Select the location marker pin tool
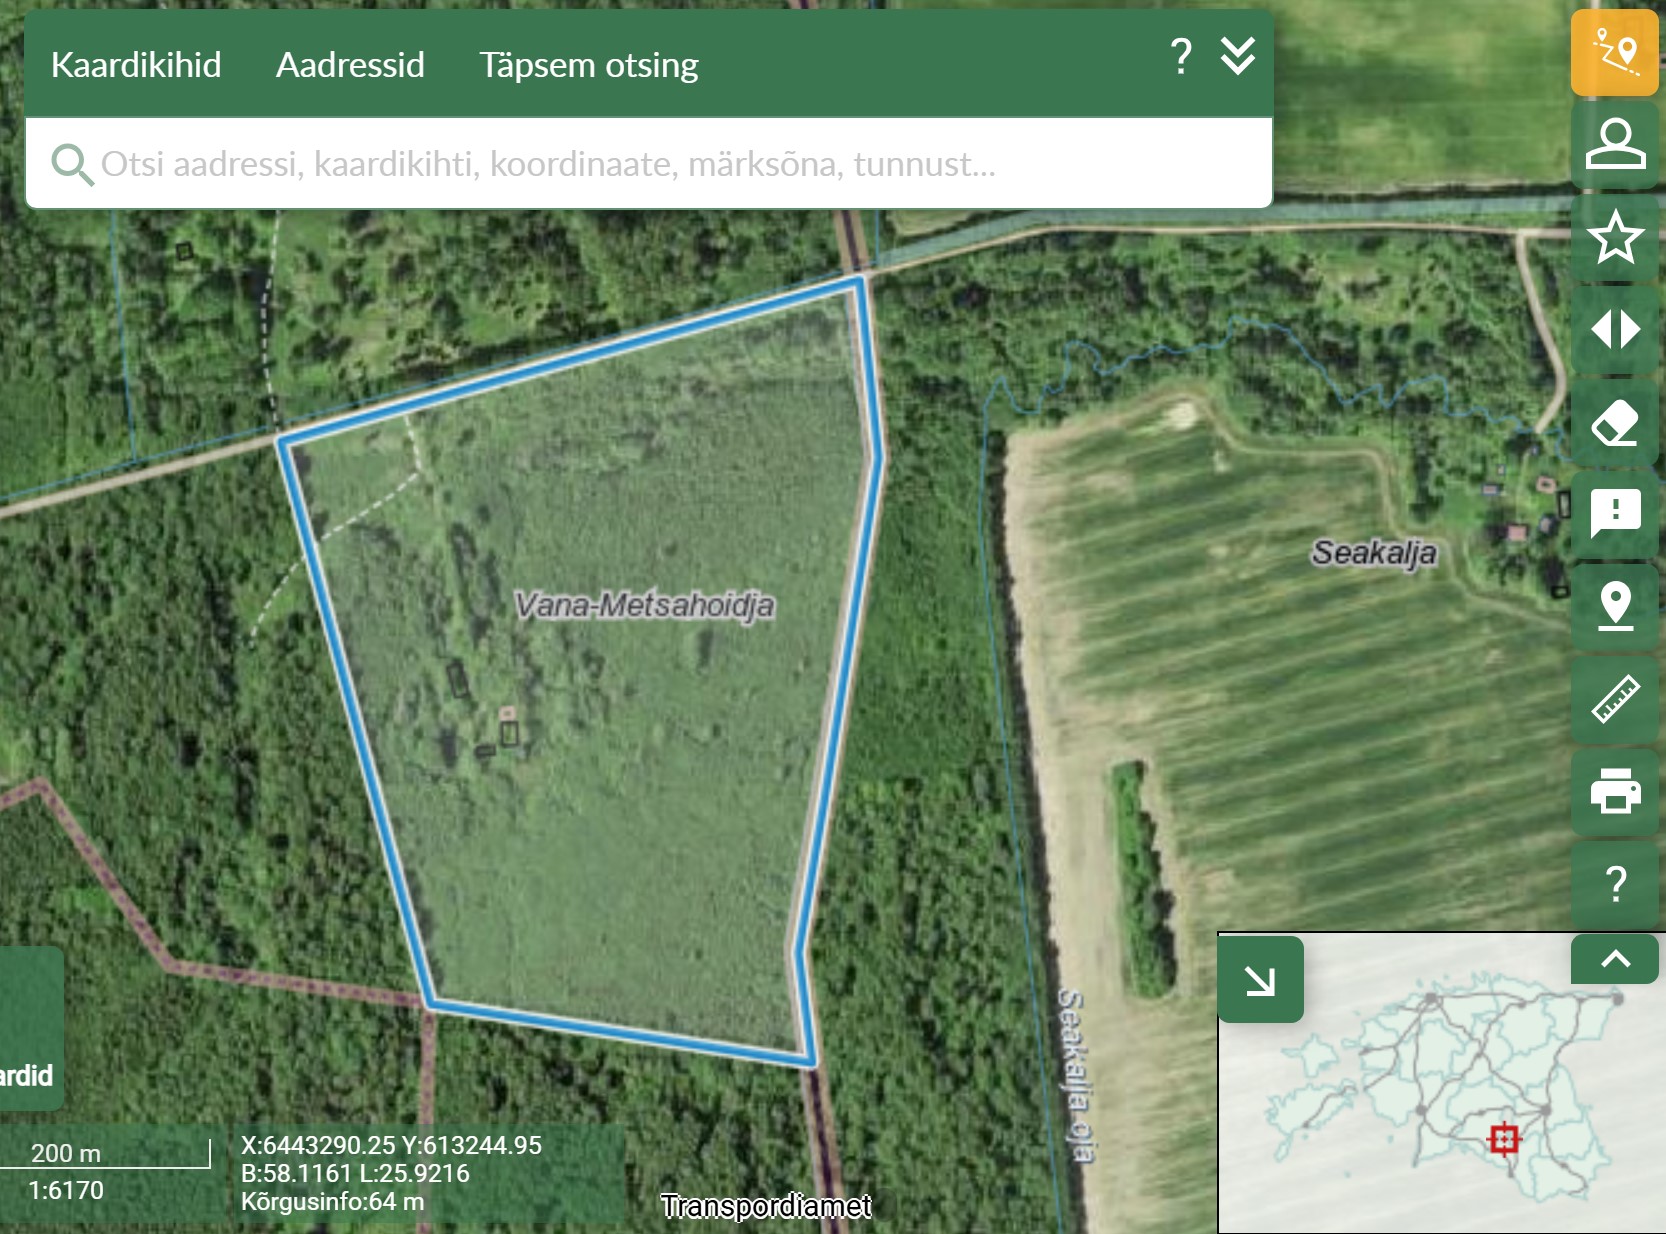The width and height of the screenshot is (1666, 1234). coord(1614,606)
